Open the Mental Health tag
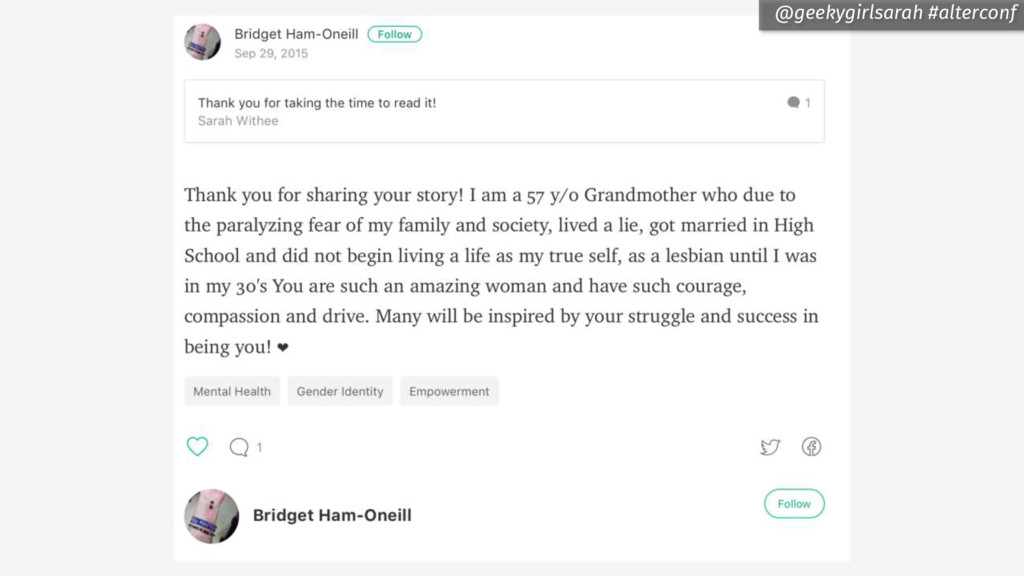The width and height of the screenshot is (1024, 576). pos(232,391)
